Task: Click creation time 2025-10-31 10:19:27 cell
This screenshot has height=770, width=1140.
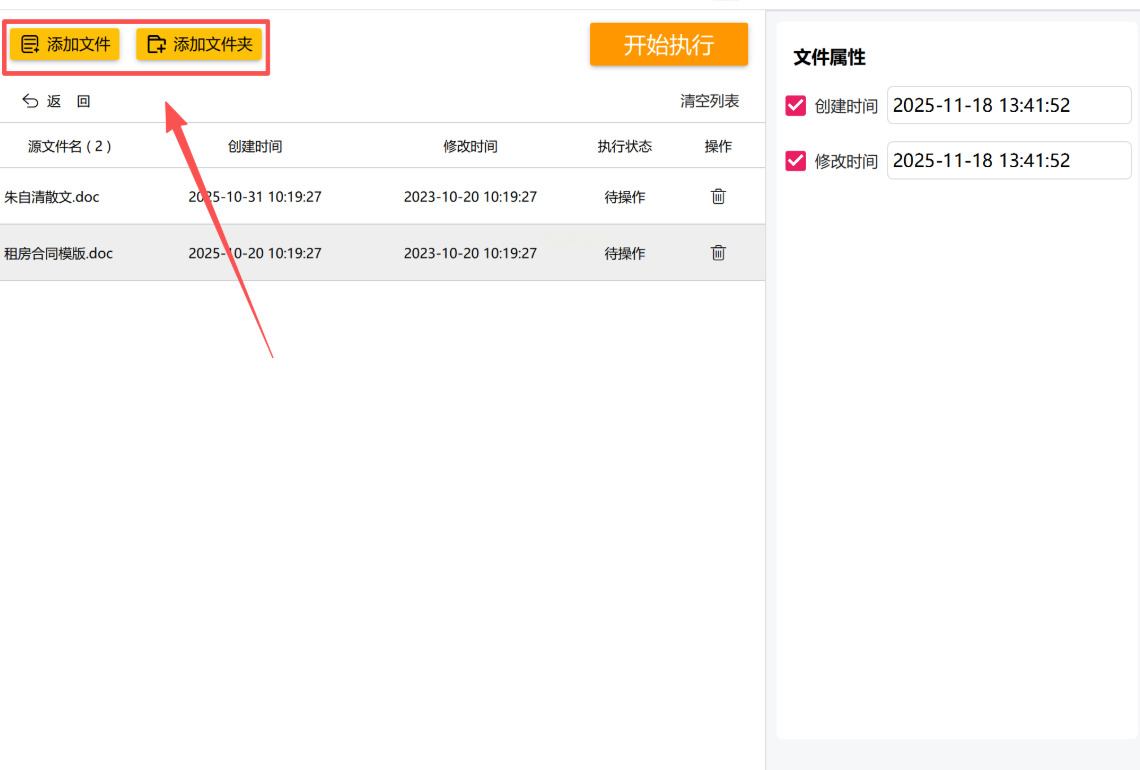Action: pyautogui.click(x=255, y=197)
